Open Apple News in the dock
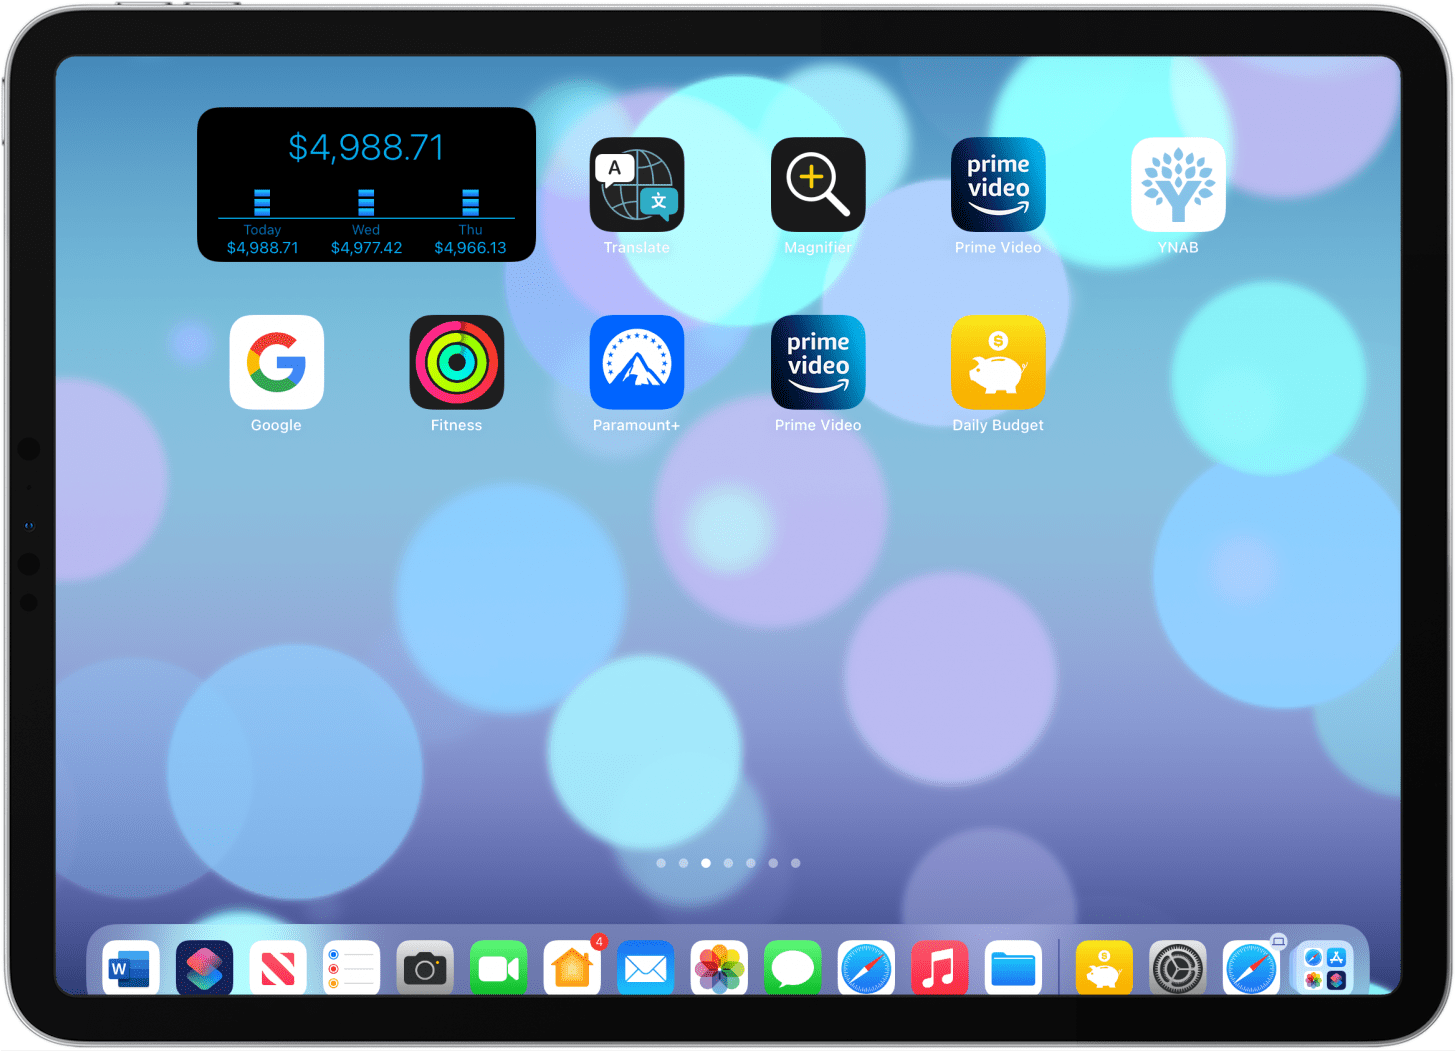1456x1051 pixels. pyautogui.click(x=277, y=967)
